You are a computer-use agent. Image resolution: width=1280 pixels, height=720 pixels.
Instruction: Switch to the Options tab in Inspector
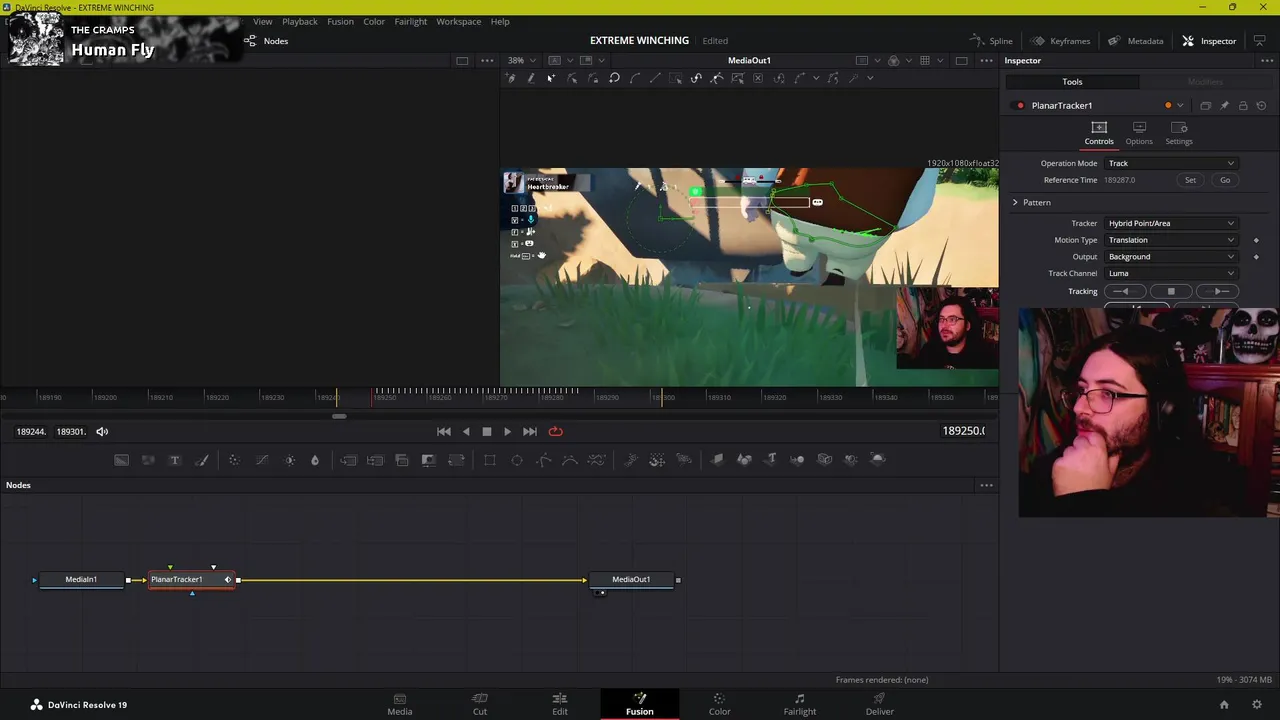click(1139, 133)
